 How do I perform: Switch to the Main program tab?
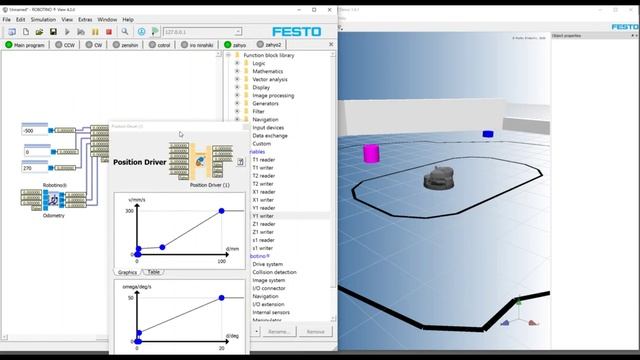(25, 45)
